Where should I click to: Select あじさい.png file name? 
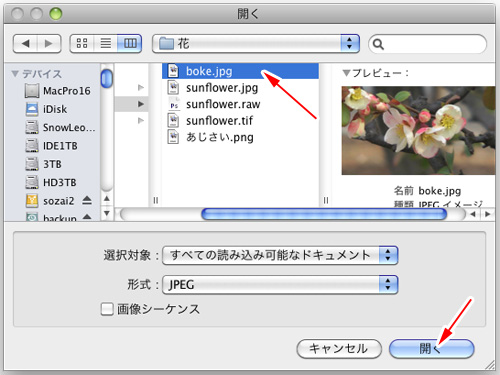click(220, 137)
